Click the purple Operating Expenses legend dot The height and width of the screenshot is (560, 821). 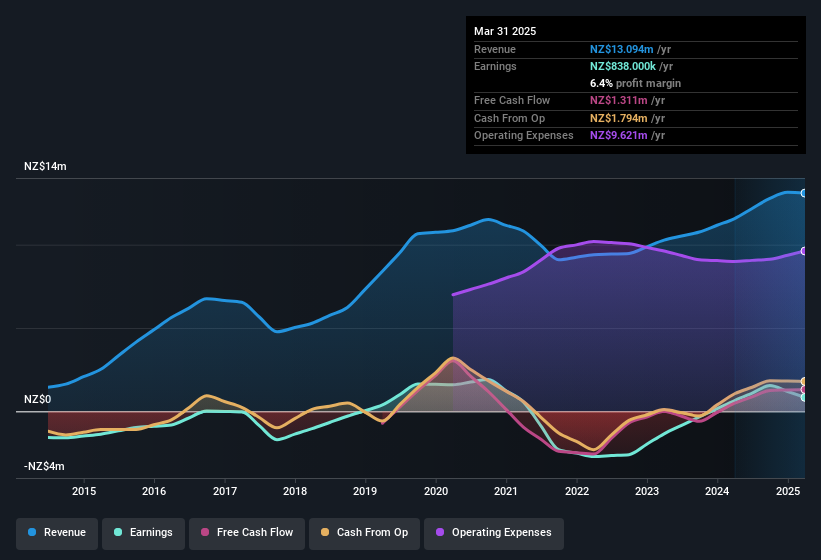440,532
